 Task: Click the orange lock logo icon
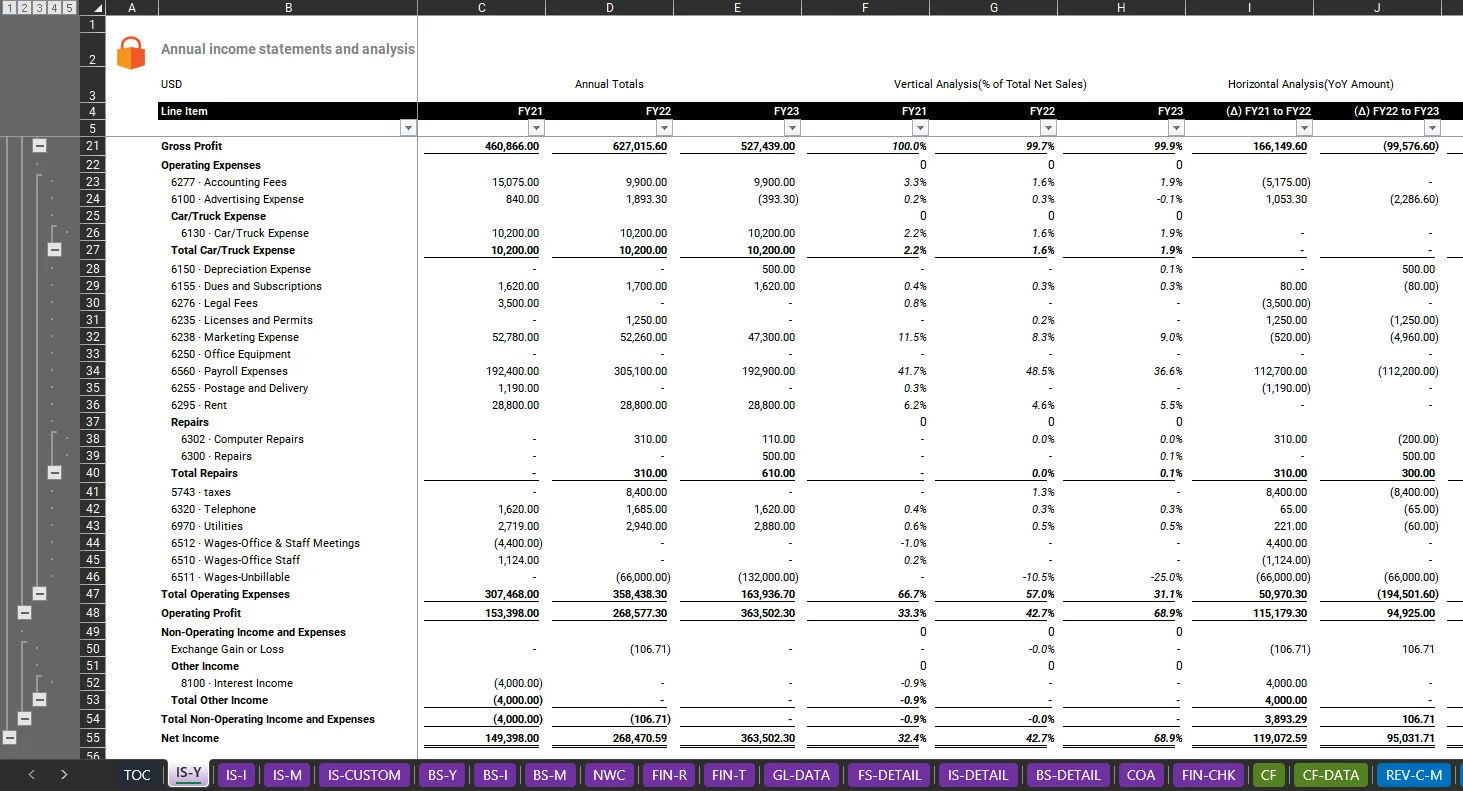click(131, 52)
